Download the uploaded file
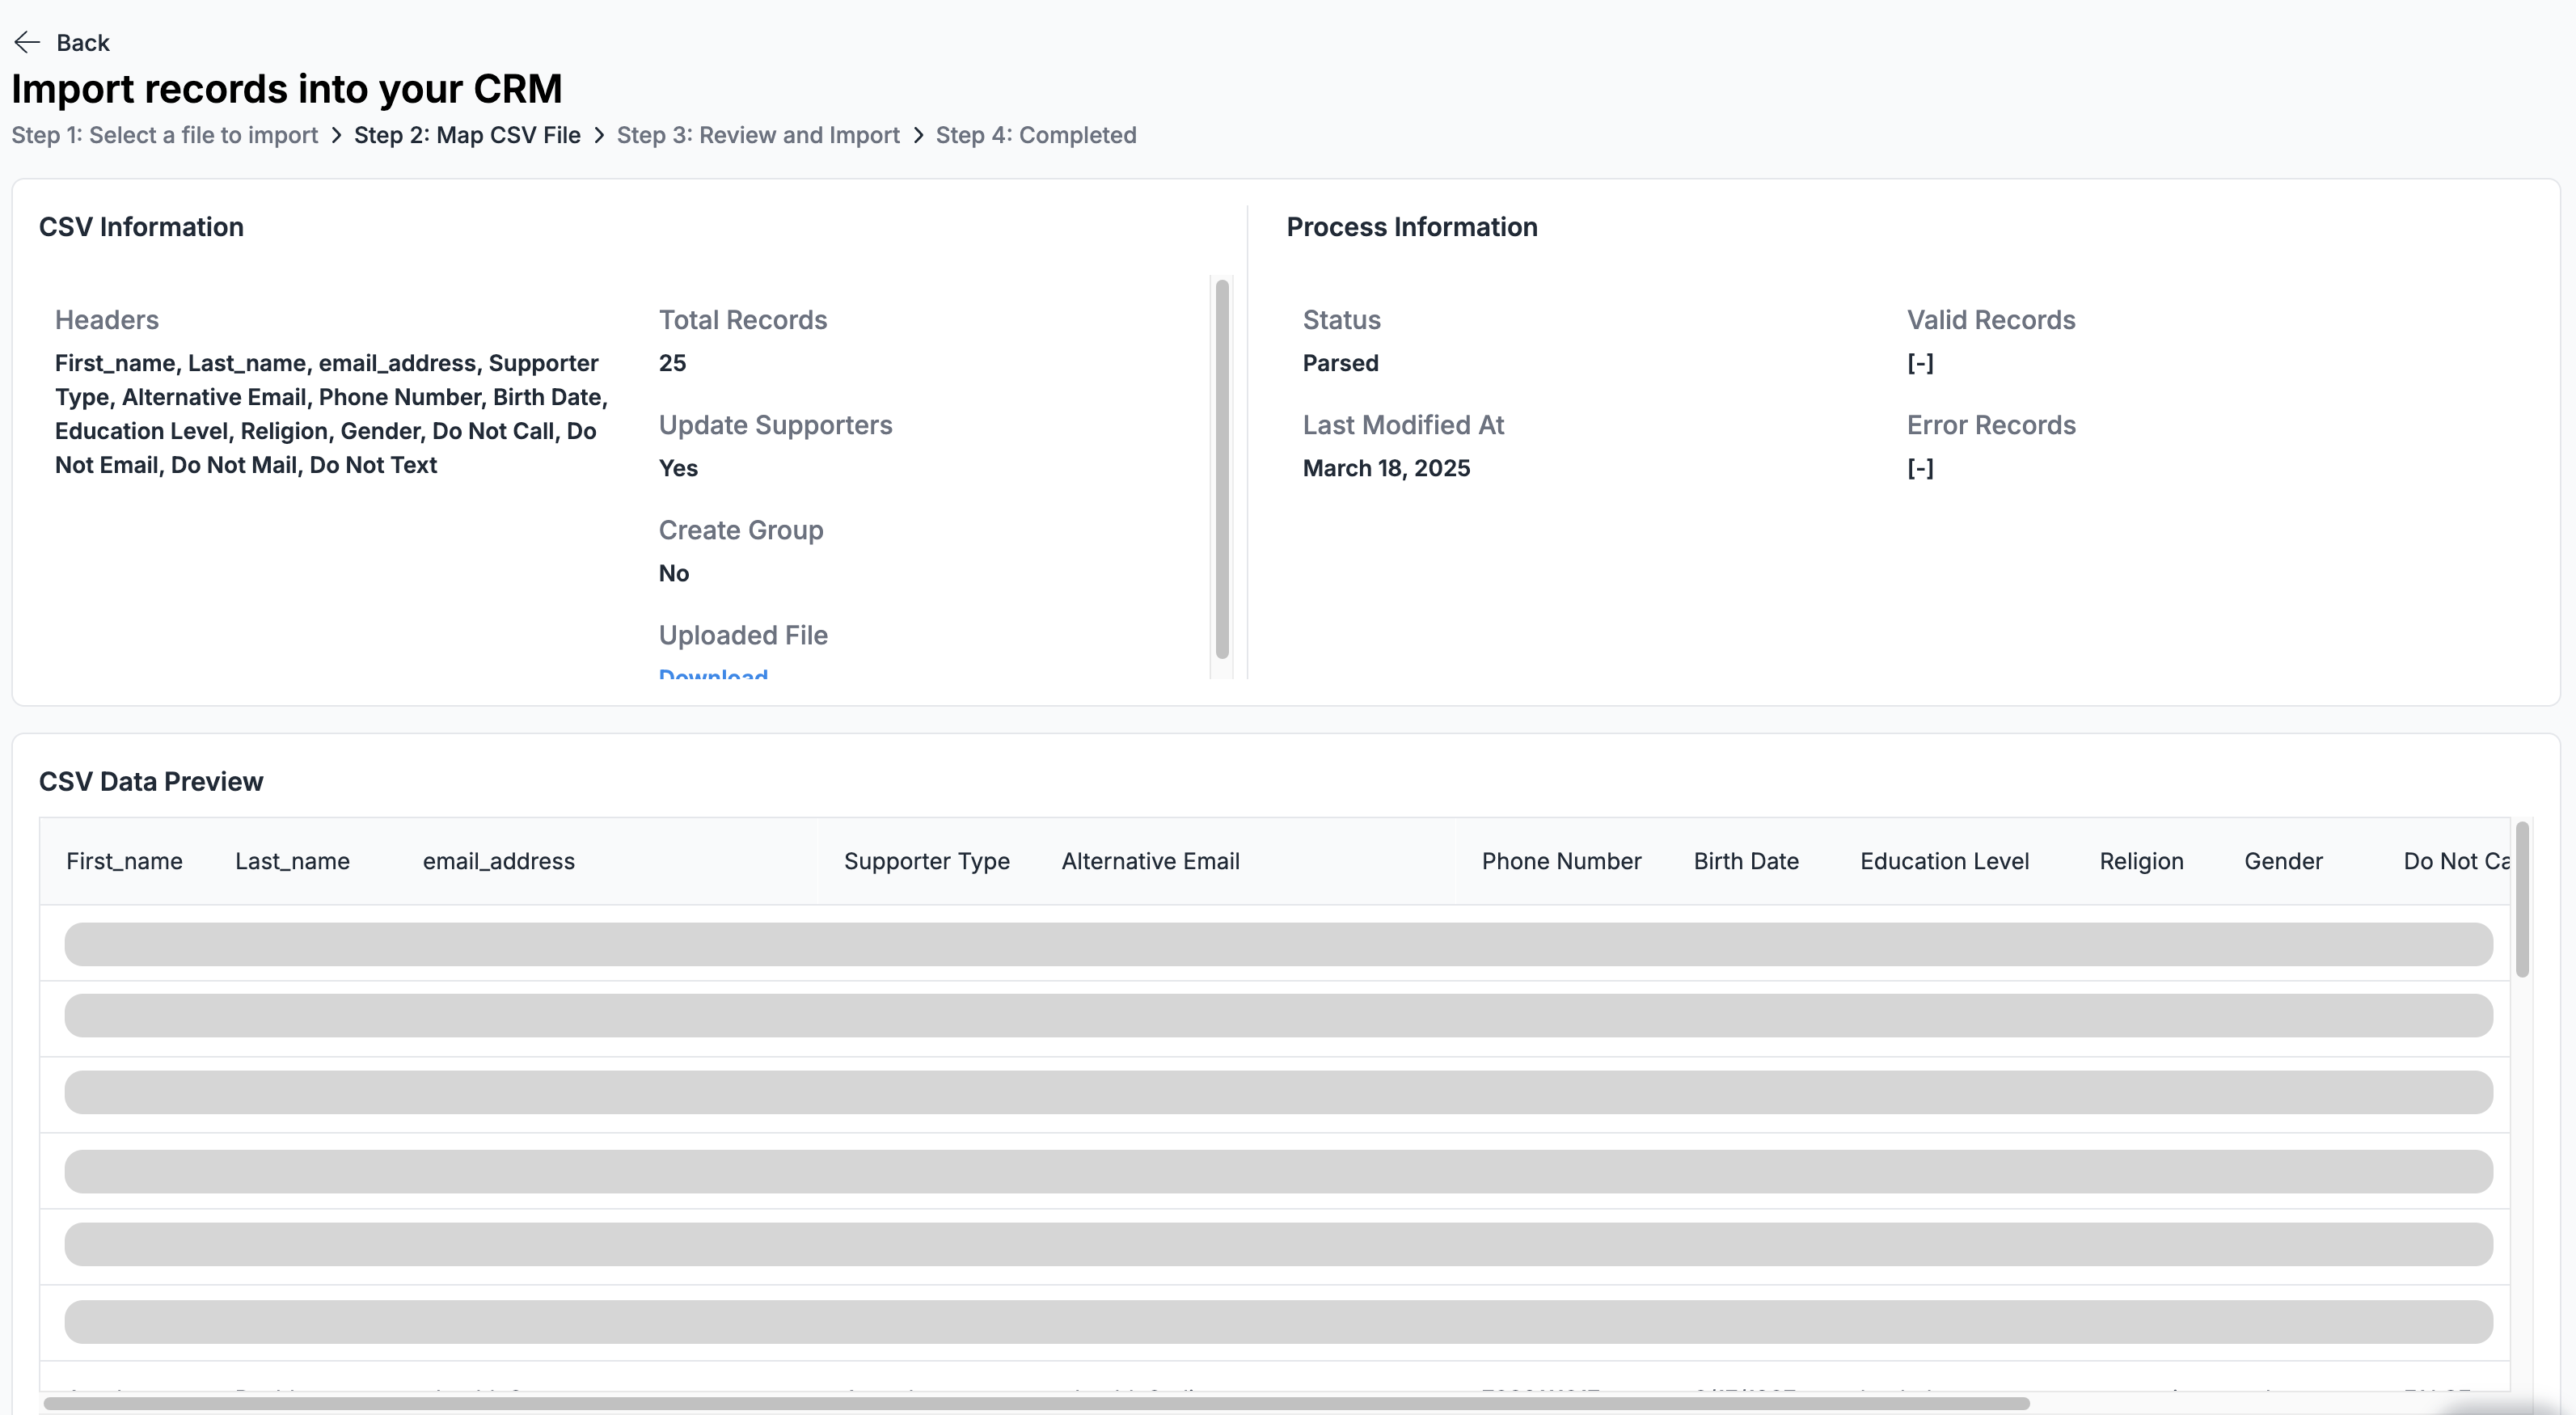 click(713, 673)
